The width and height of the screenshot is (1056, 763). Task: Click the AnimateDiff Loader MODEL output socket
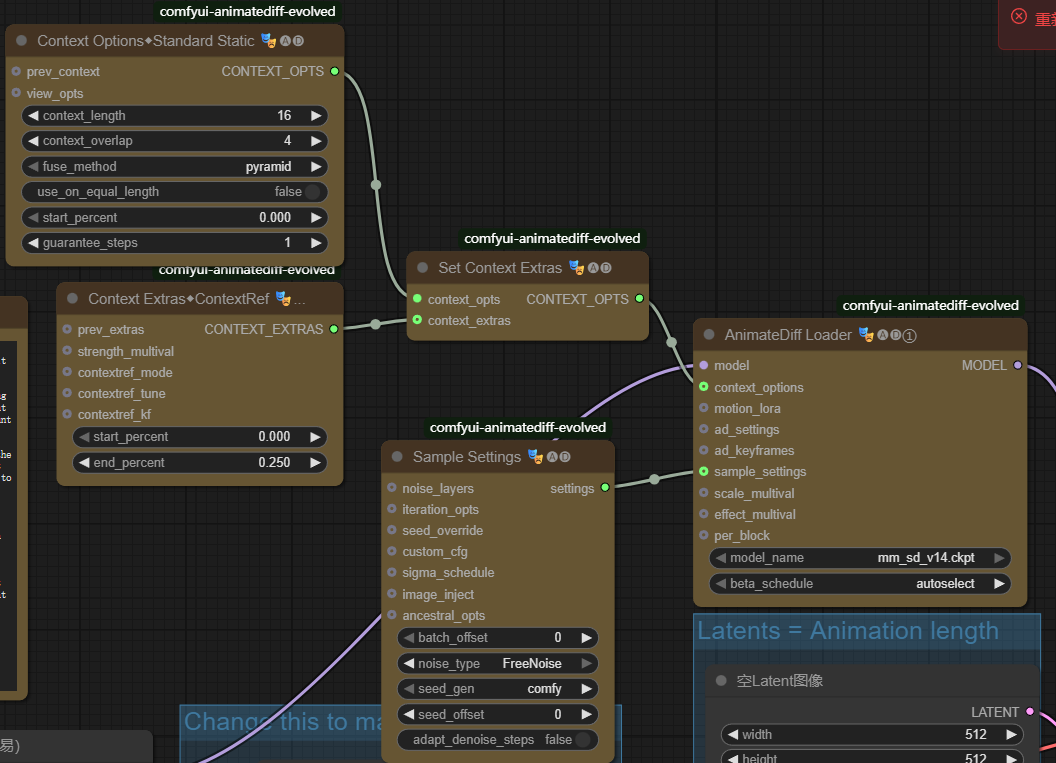coord(1018,366)
